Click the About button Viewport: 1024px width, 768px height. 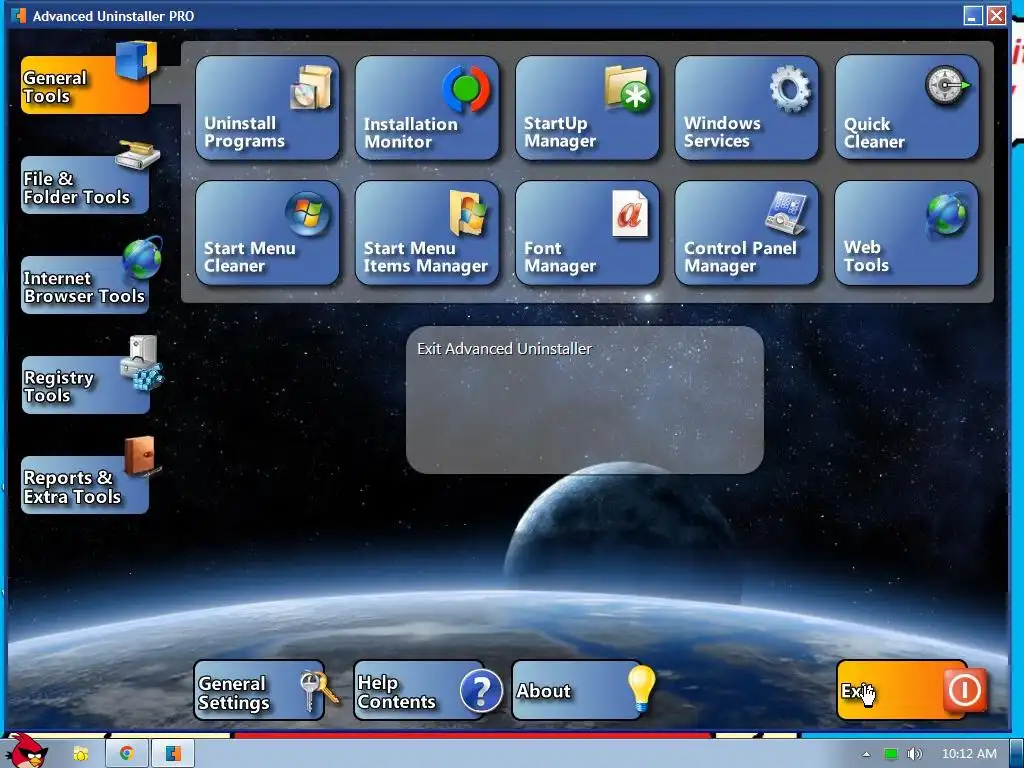[x=577, y=690]
